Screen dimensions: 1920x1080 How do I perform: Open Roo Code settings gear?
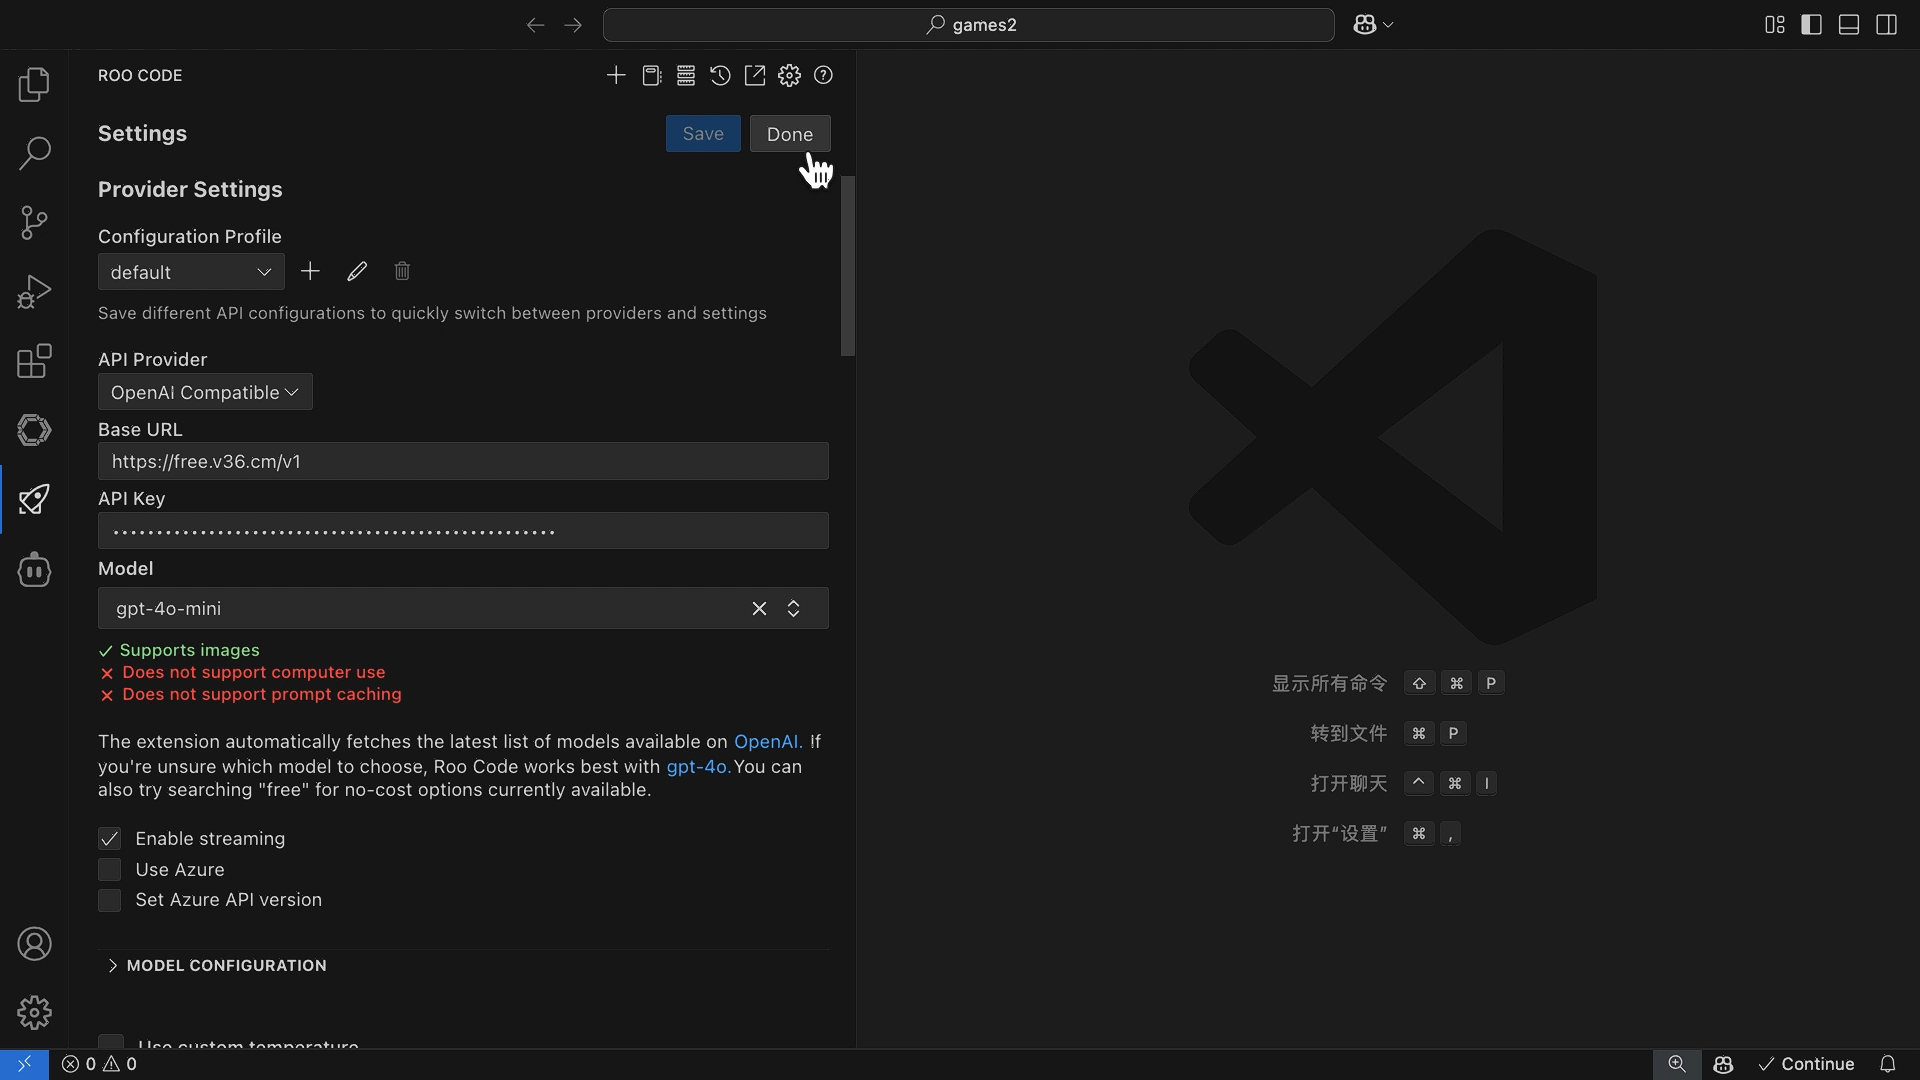click(789, 75)
